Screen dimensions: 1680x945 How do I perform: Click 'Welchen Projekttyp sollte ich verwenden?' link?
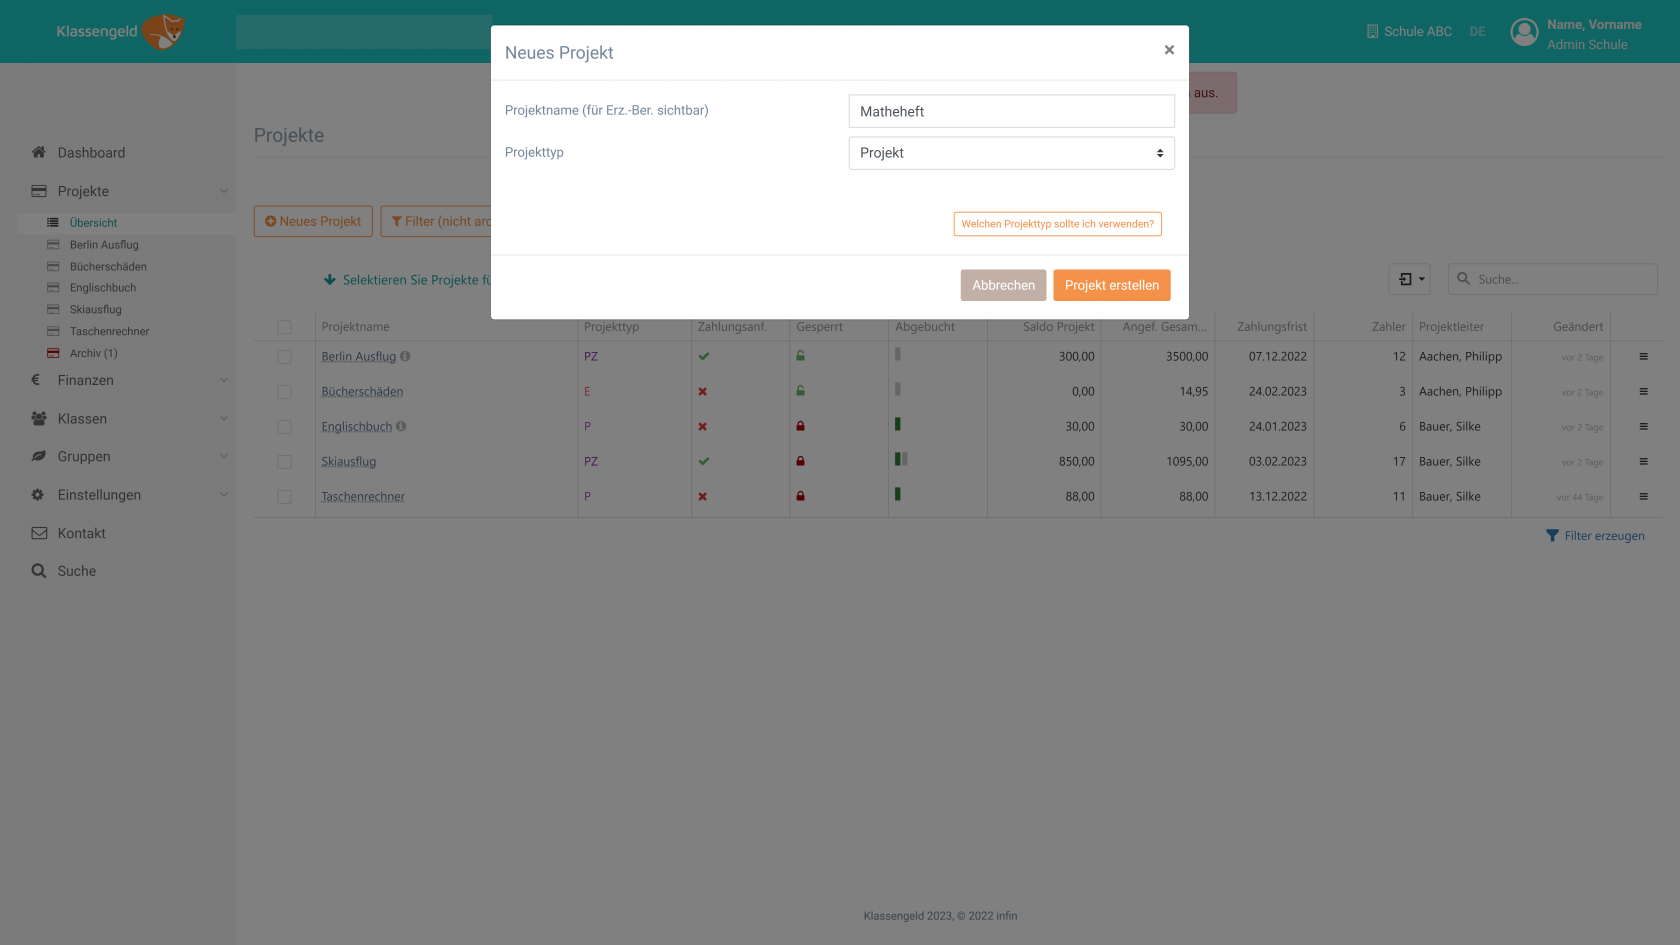click(1057, 224)
